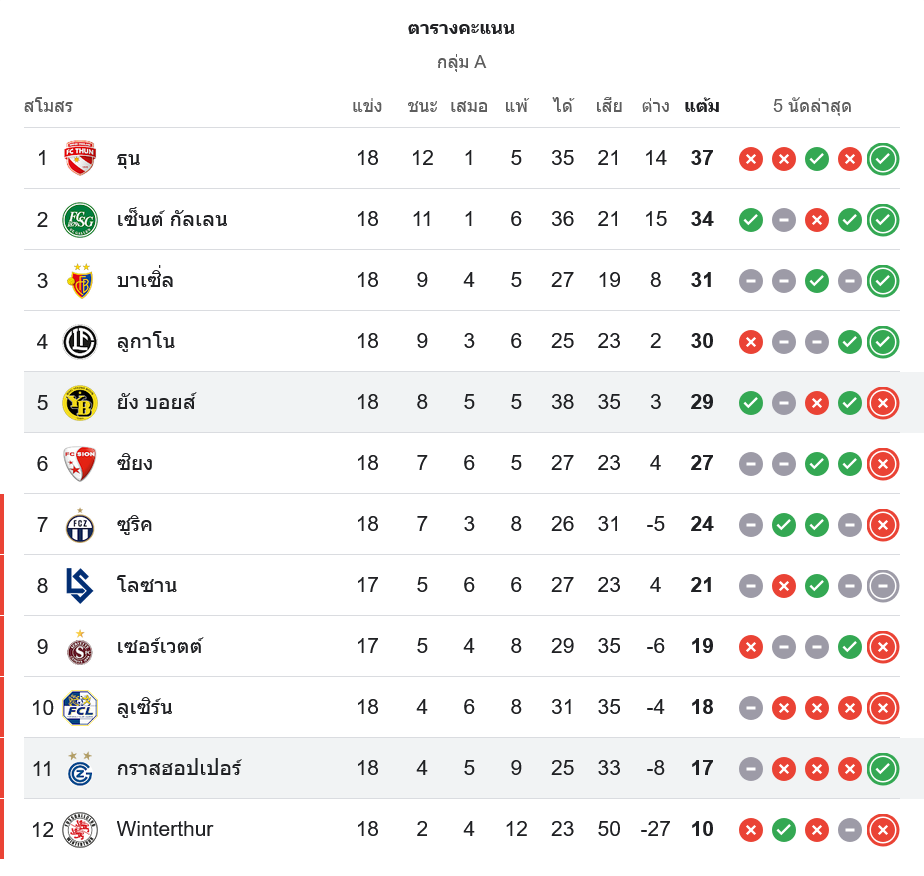Image resolution: width=924 pixels, height=876 pixels.
Task: Click the Grasshopper club logo
Action: click(x=80, y=769)
